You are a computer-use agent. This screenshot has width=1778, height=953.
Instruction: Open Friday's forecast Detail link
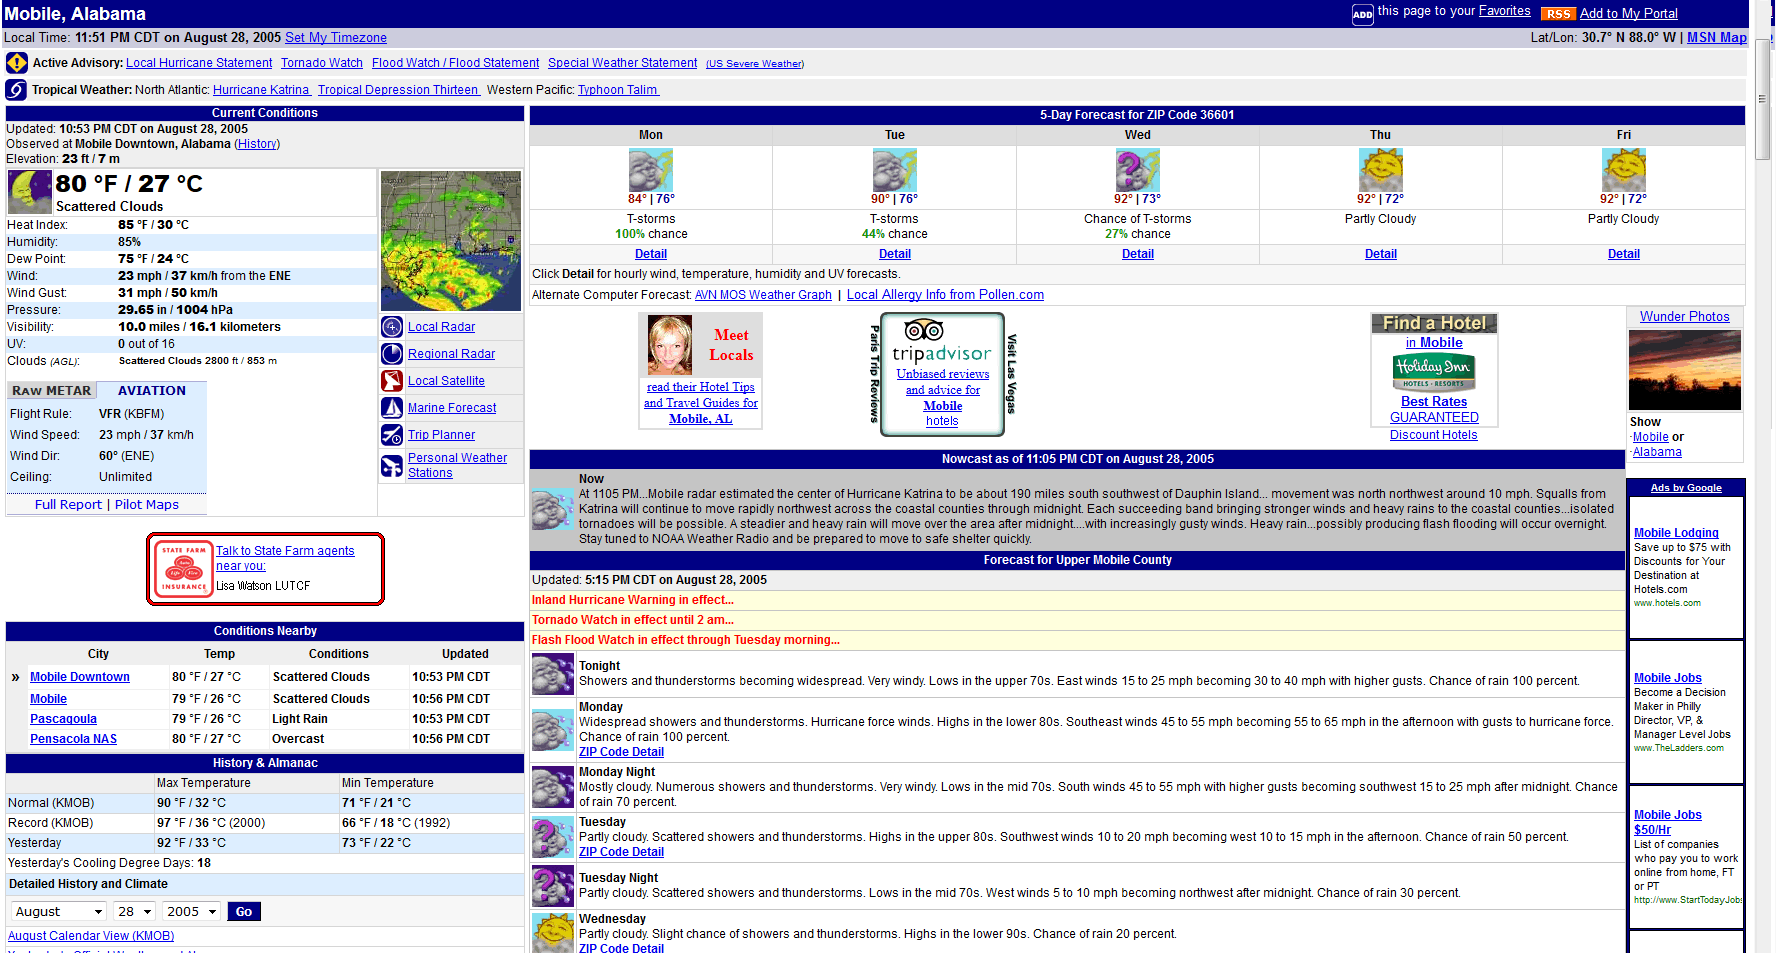coord(1624,254)
